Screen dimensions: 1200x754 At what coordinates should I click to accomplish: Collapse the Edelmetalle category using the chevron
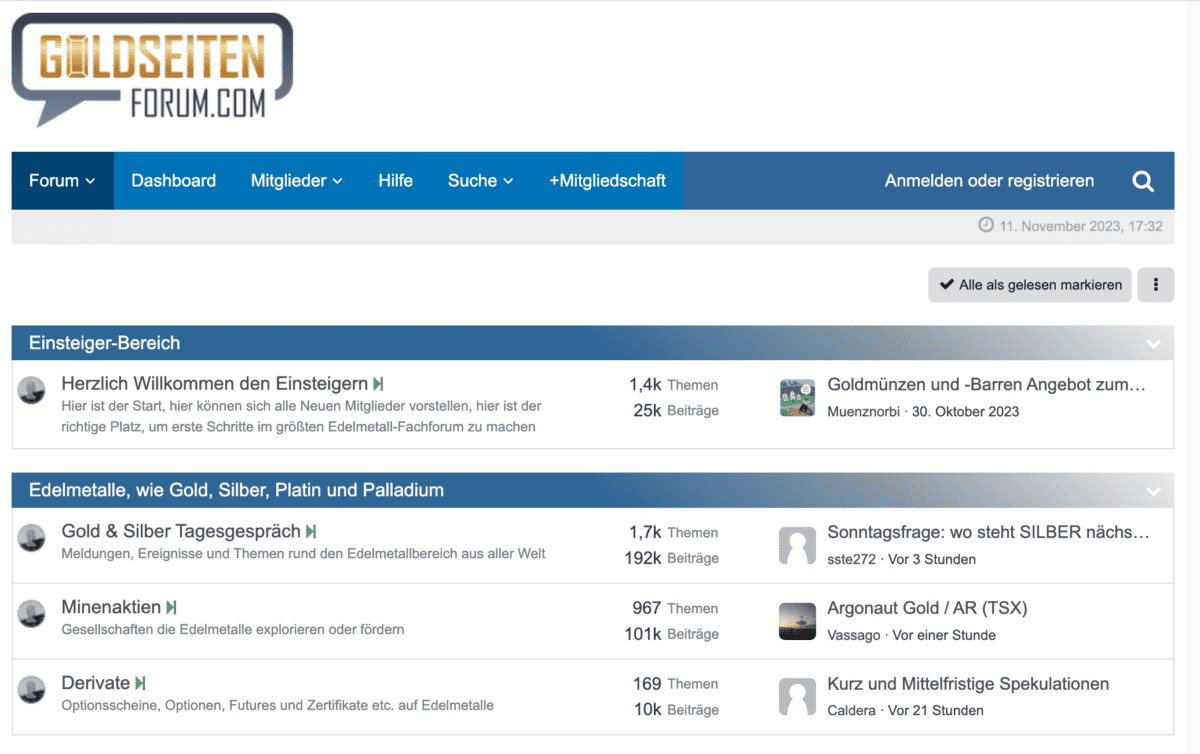tap(1152, 492)
